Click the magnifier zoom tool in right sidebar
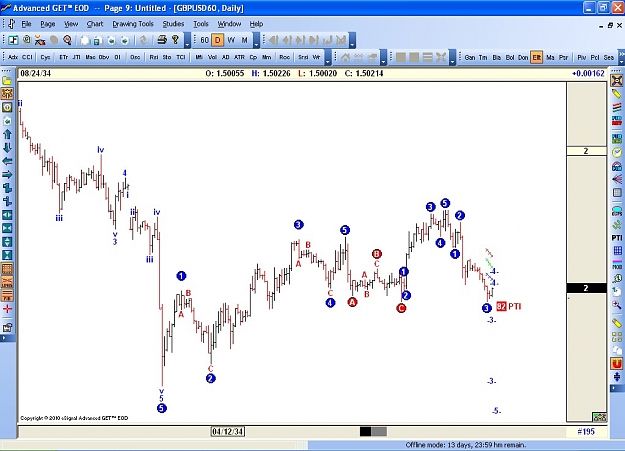625x451 pixels. pyautogui.click(x=617, y=305)
